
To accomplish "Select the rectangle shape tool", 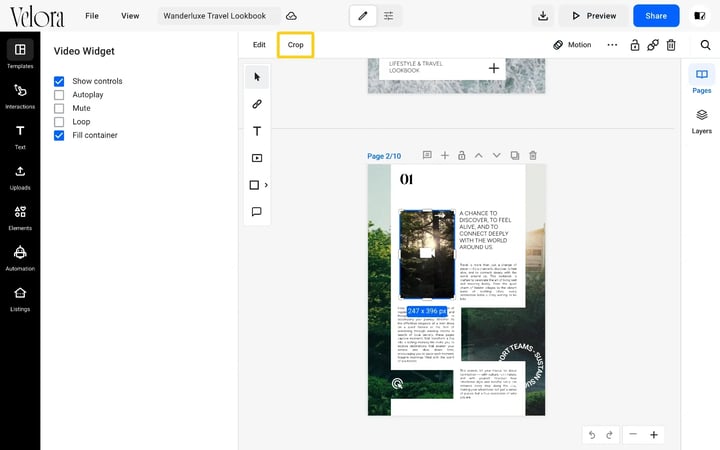I will click(254, 185).
